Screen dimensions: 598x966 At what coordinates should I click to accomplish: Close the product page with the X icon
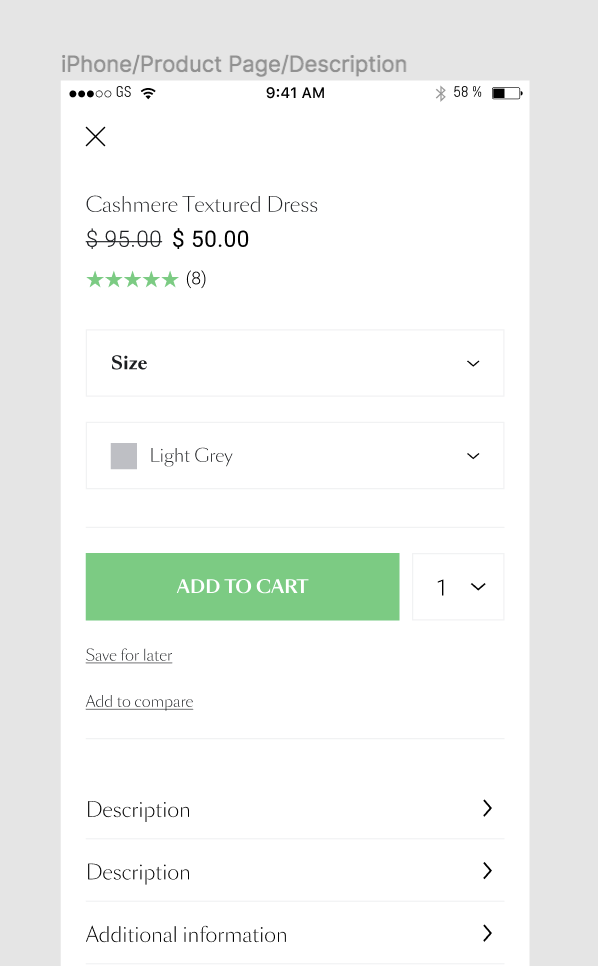tap(95, 136)
